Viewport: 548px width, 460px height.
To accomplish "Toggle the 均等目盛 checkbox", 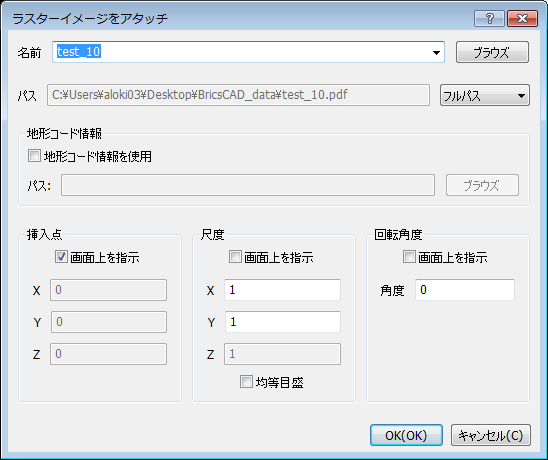I will (246, 381).
